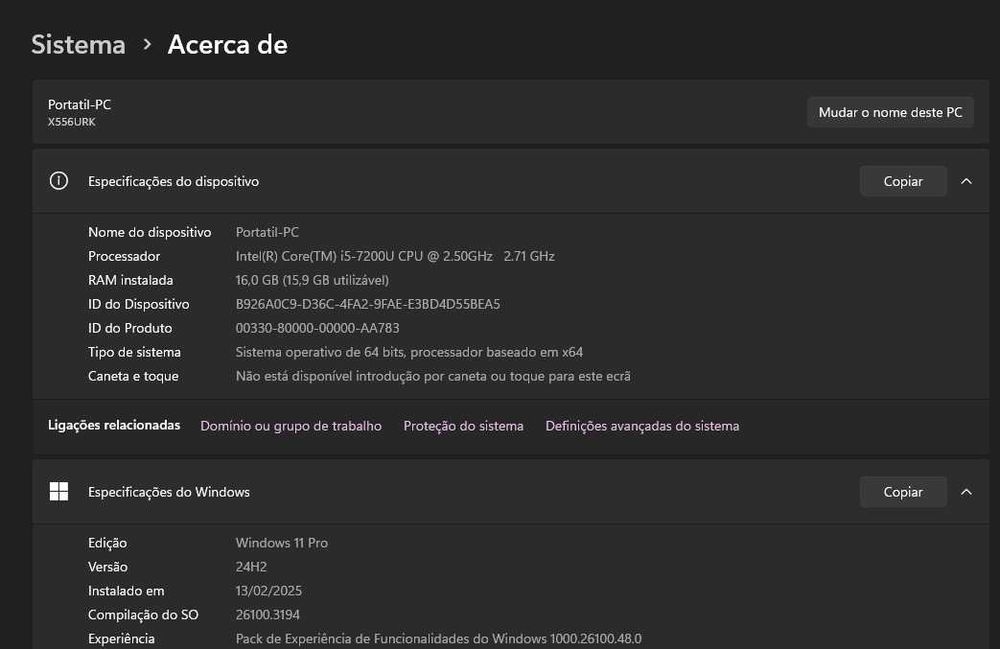
Task: Click the ID do Dispositivo label
Action: [x=139, y=304]
